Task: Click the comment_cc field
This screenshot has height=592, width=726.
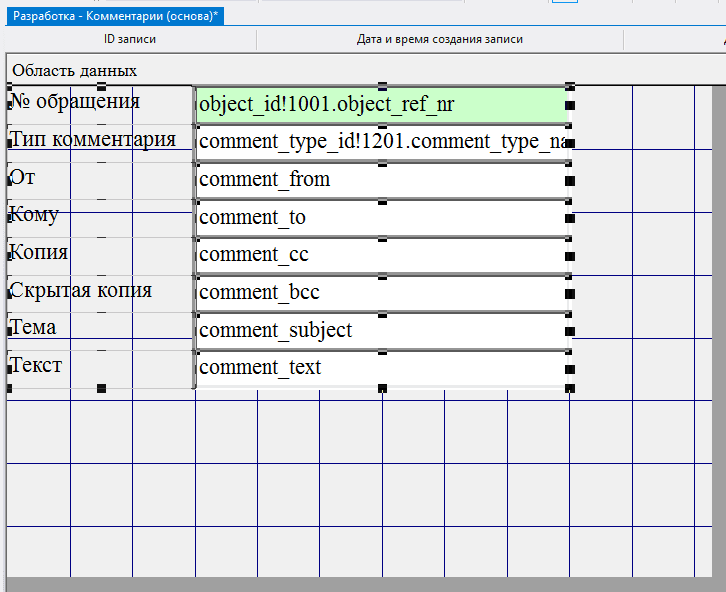Action: (x=381, y=255)
